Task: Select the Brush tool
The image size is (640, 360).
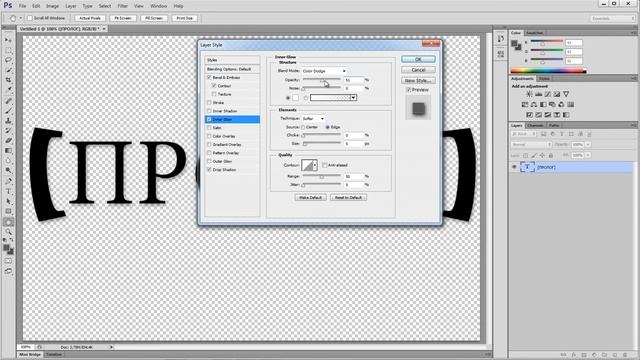Action: coord(8,111)
